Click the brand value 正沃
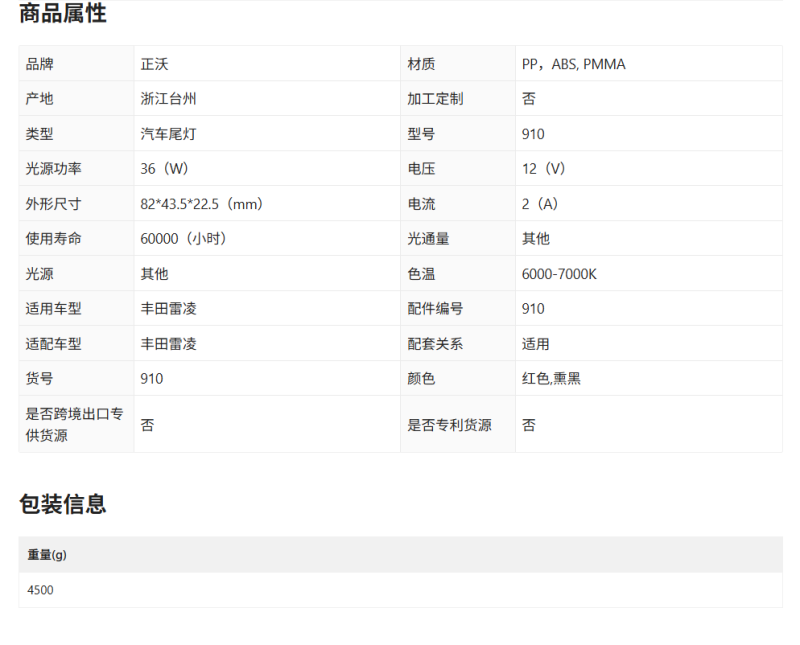This screenshot has width=800, height=645. (154, 64)
